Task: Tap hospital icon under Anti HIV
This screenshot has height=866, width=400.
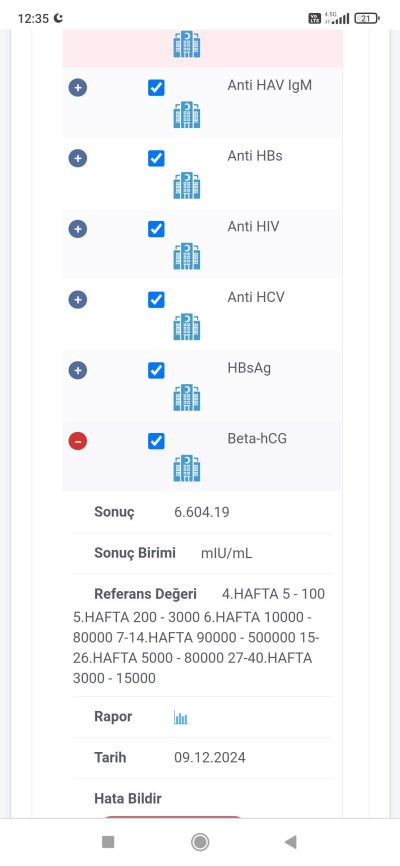Action: click(187, 256)
